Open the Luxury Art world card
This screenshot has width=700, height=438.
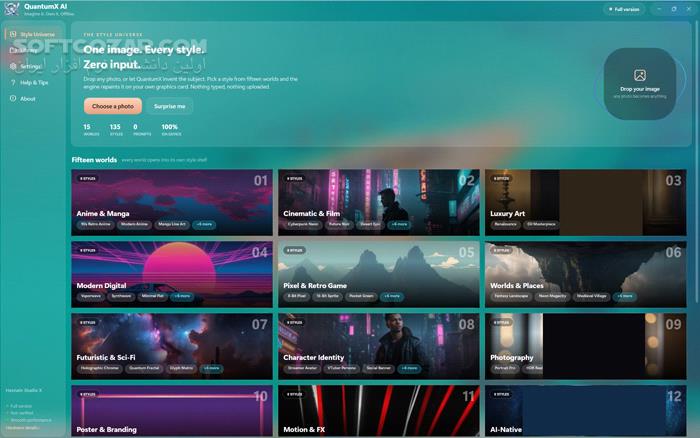click(586, 202)
